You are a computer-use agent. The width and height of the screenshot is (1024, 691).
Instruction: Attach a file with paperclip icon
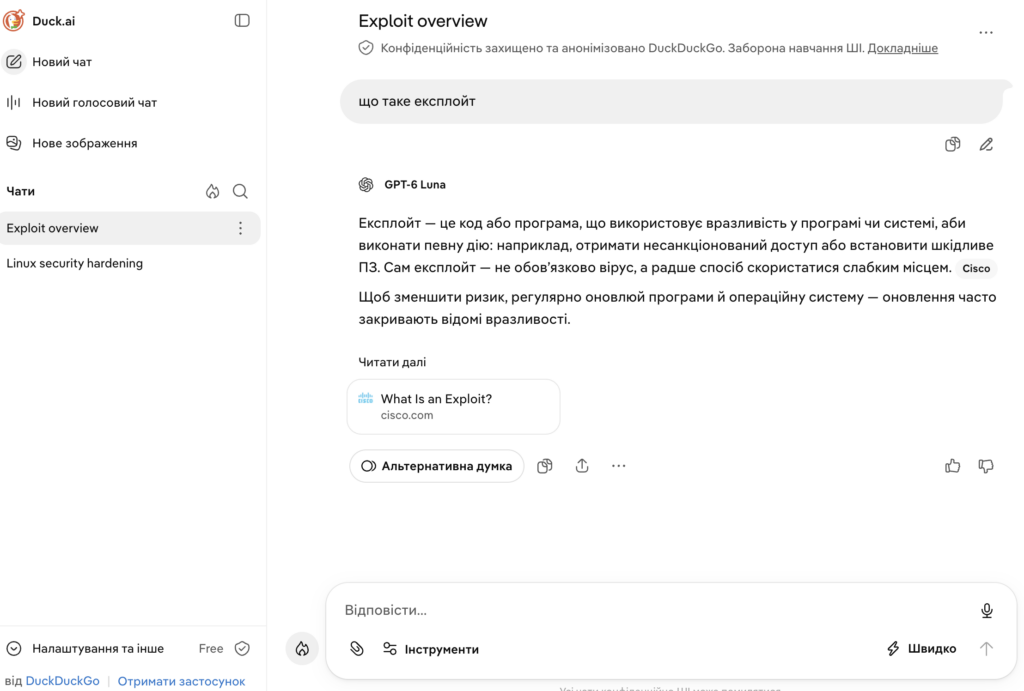tap(357, 649)
